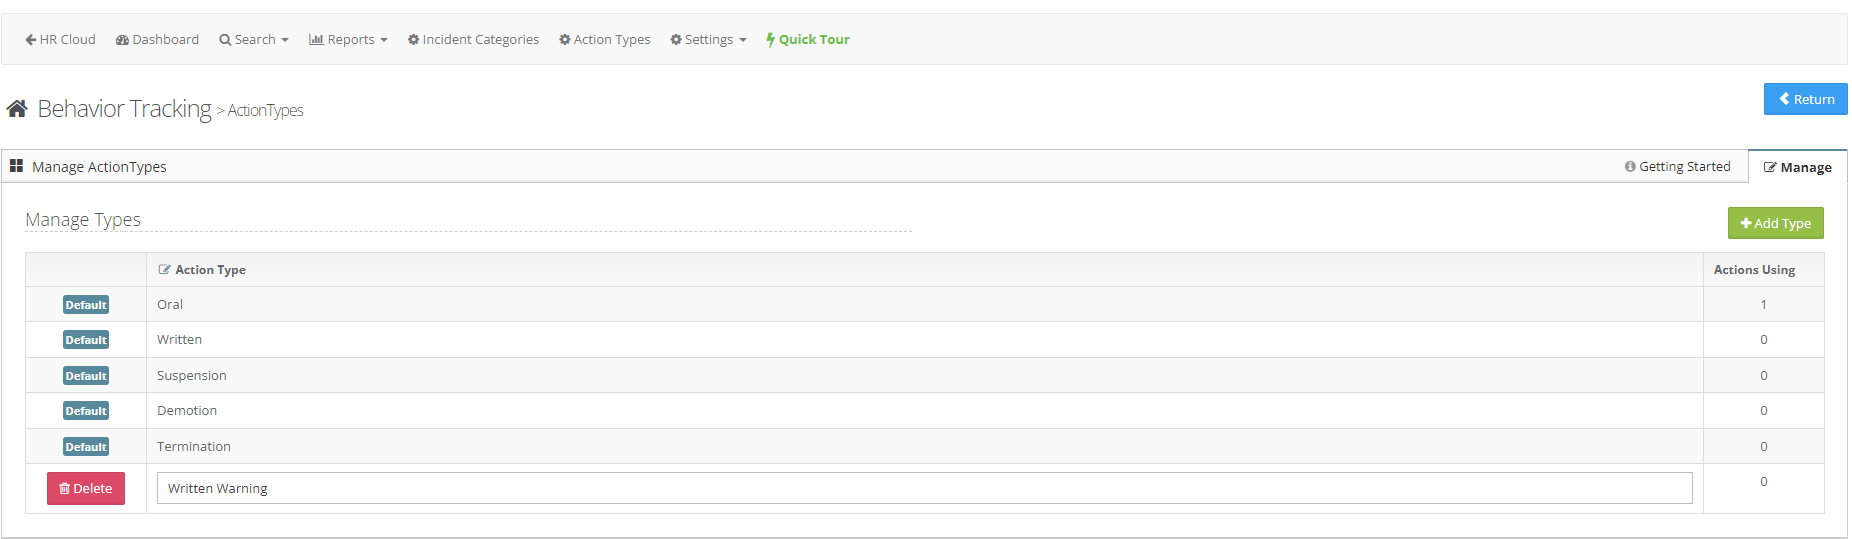
Task: Open the Dashboard page
Action: 157,40
